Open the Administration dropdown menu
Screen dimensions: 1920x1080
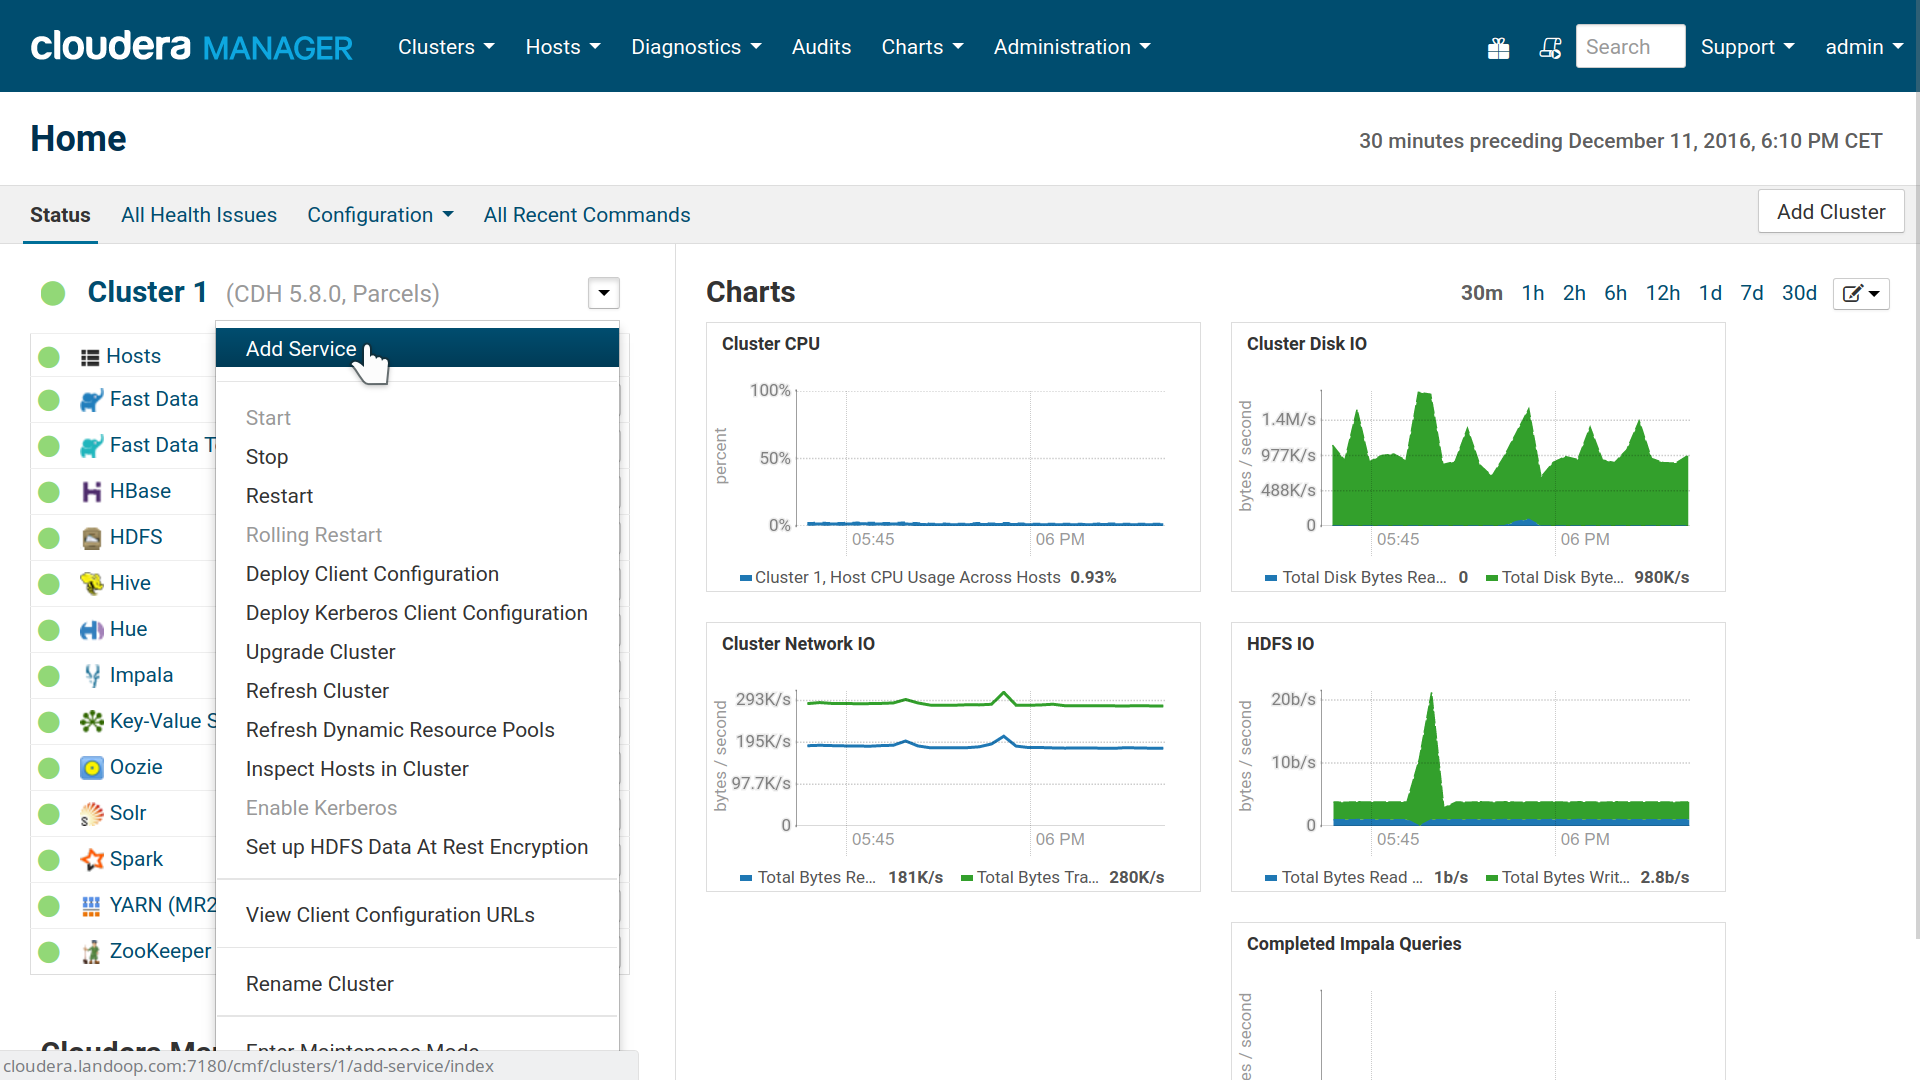click(x=1072, y=47)
